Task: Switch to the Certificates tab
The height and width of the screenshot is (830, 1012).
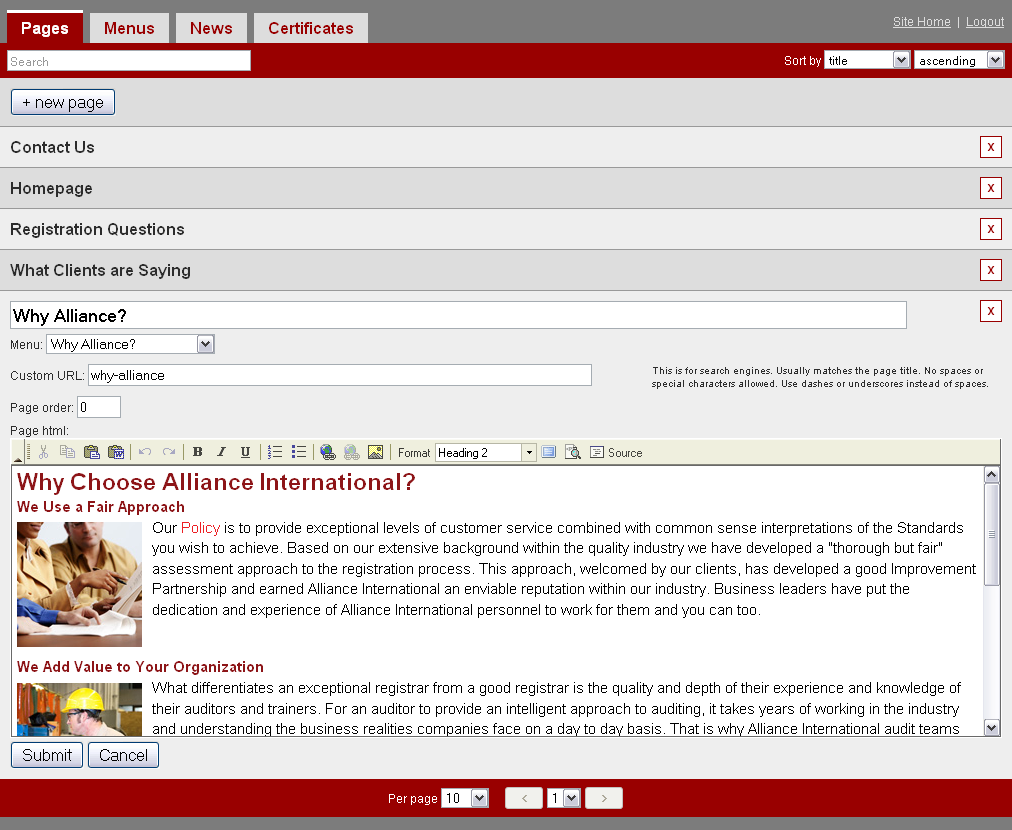Action: click(310, 28)
